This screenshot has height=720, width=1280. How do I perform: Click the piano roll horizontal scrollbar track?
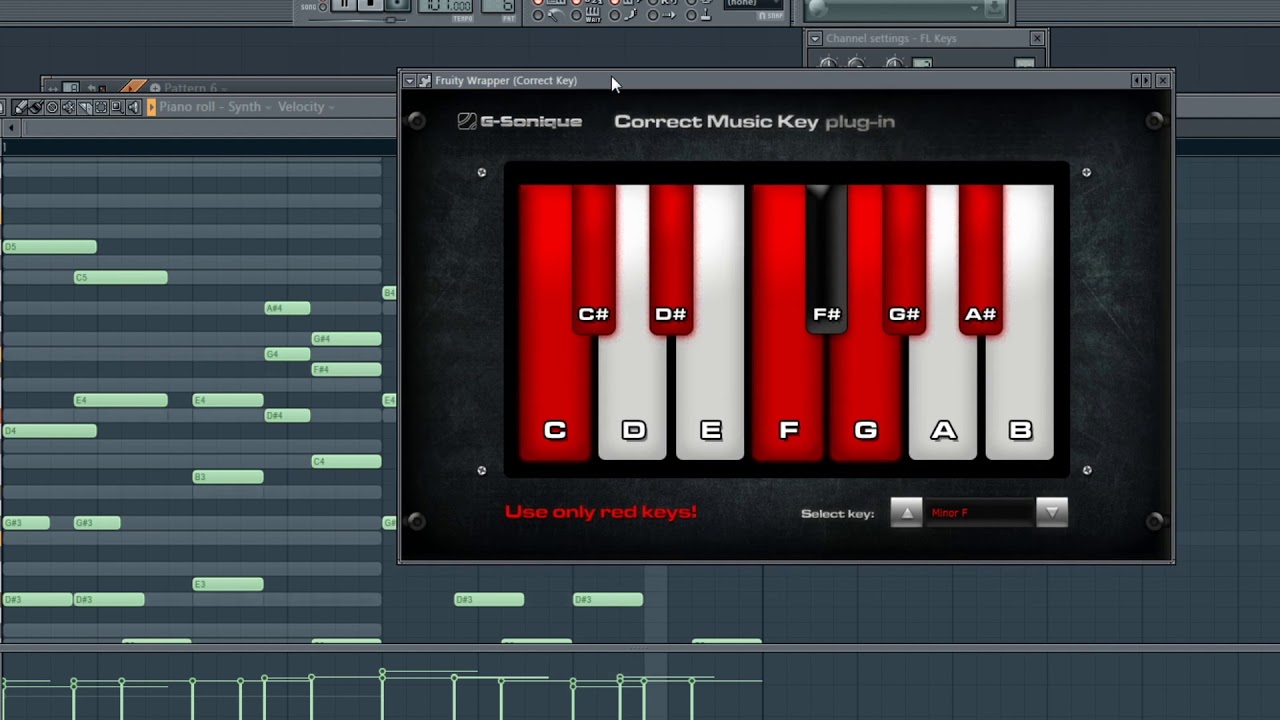tap(210, 128)
